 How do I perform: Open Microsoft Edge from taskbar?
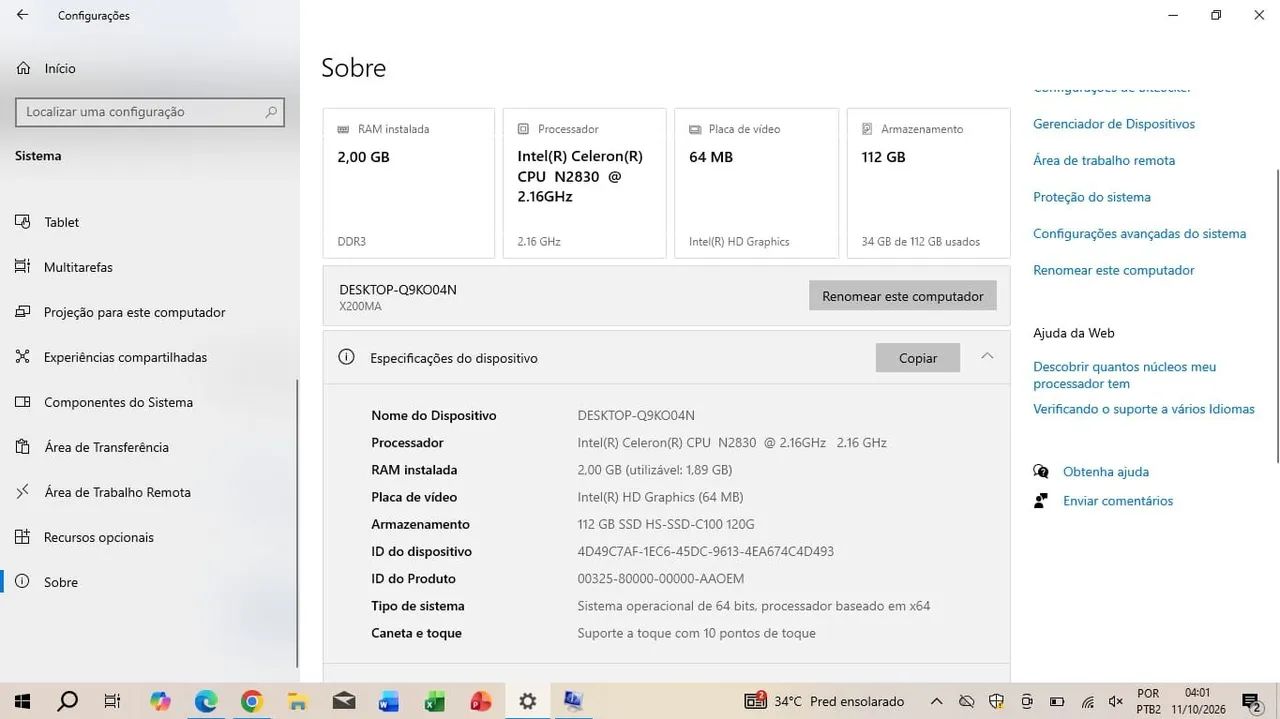(x=206, y=701)
